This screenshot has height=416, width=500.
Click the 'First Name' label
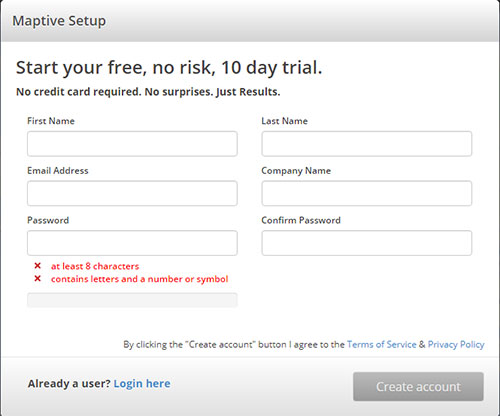pyautogui.click(x=51, y=121)
